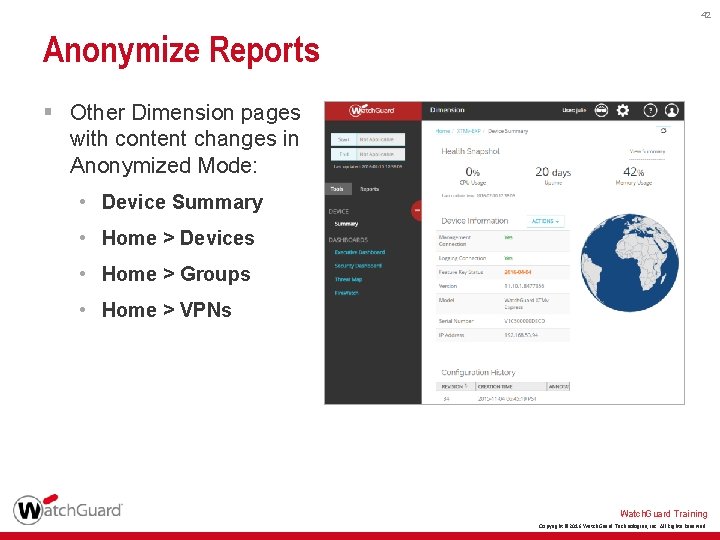Click the 42% Memory Usage value
Viewport: 720px width, 540px height.
coord(634,172)
